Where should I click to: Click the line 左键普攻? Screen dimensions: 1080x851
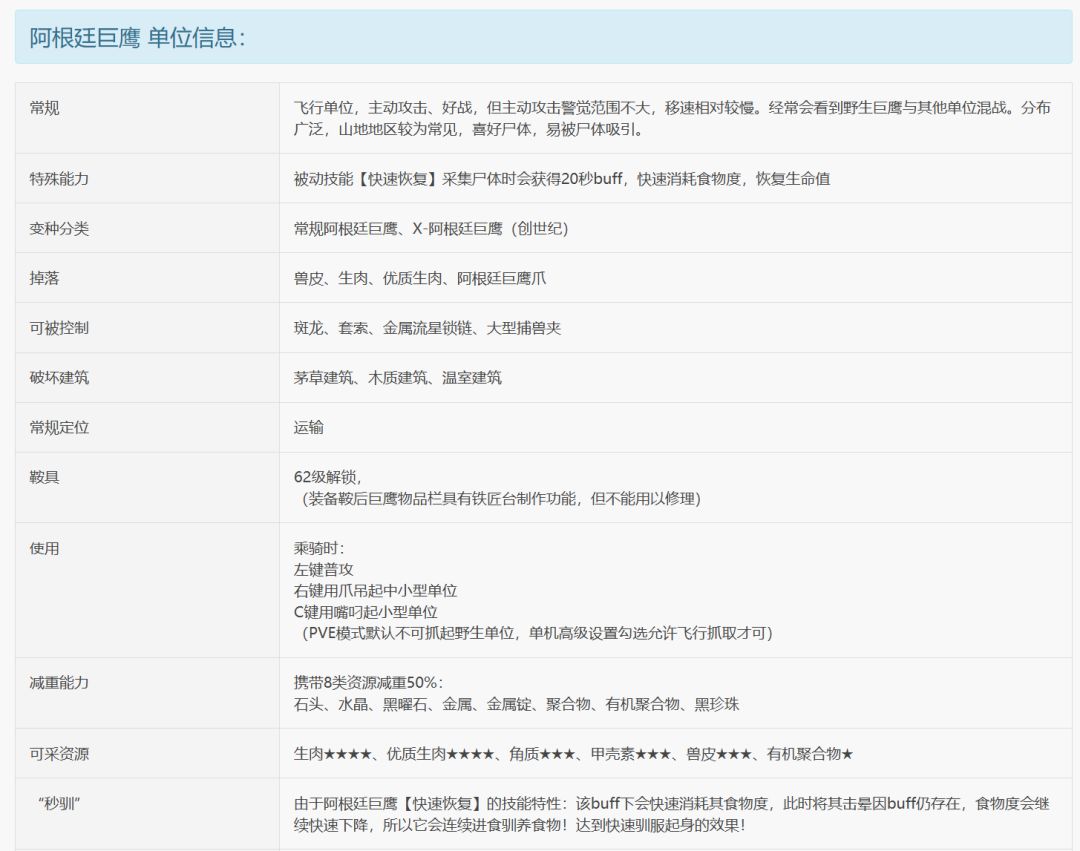(x=323, y=570)
